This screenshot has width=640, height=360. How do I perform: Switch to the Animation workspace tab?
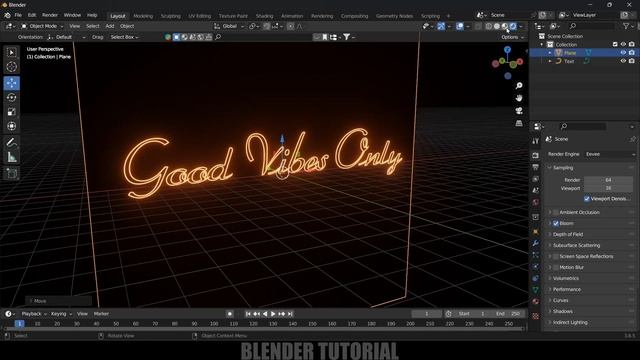(x=292, y=16)
